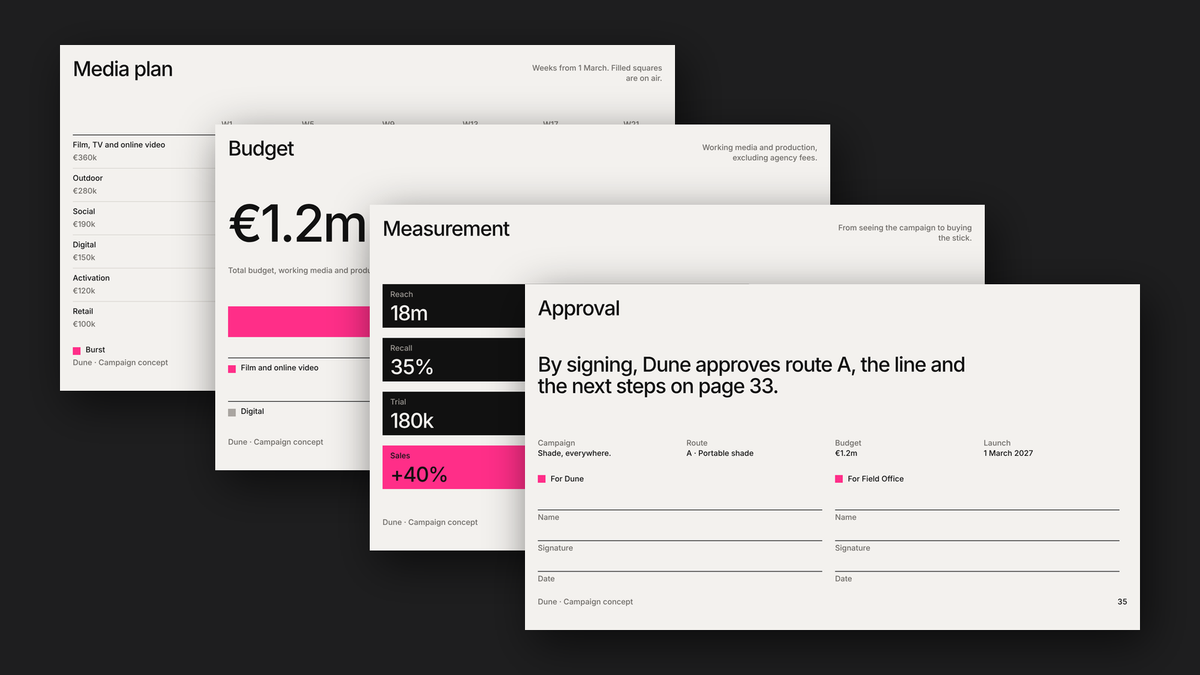Click the Reach 18m metric block
This screenshot has height=675, width=1200.
(x=454, y=306)
